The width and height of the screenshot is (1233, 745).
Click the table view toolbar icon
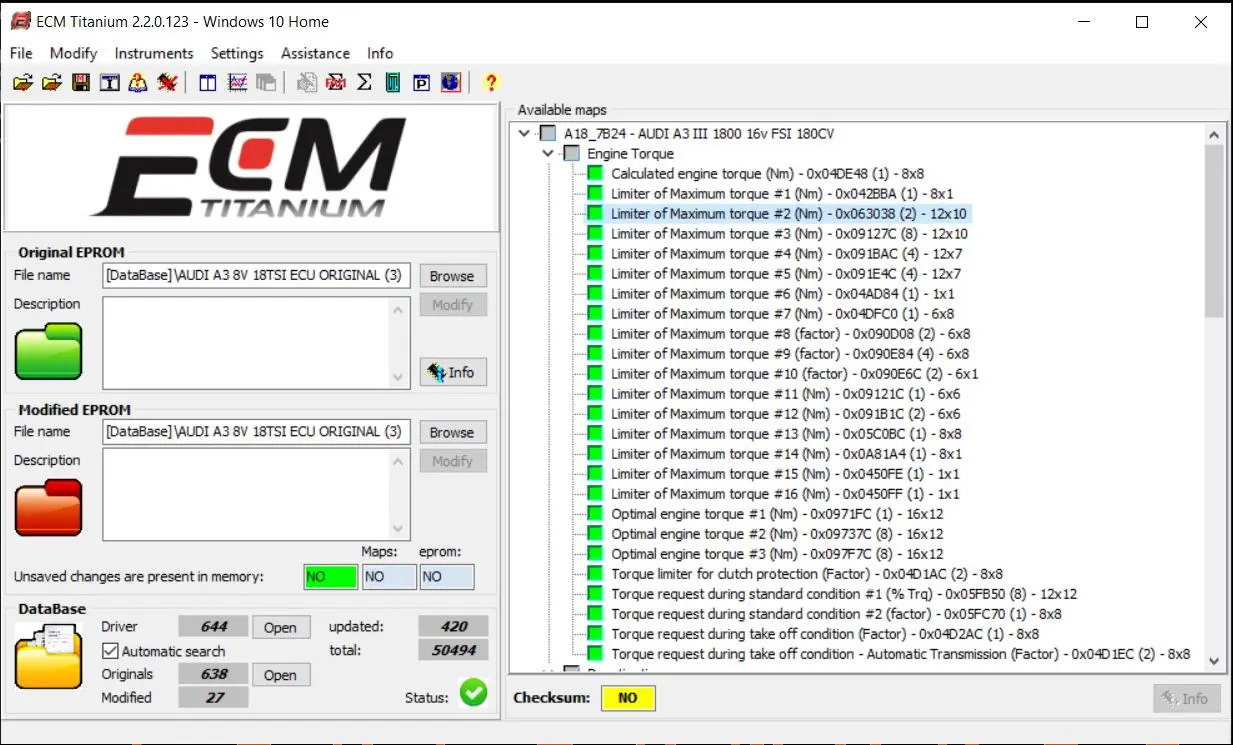[x=208, y=82]
